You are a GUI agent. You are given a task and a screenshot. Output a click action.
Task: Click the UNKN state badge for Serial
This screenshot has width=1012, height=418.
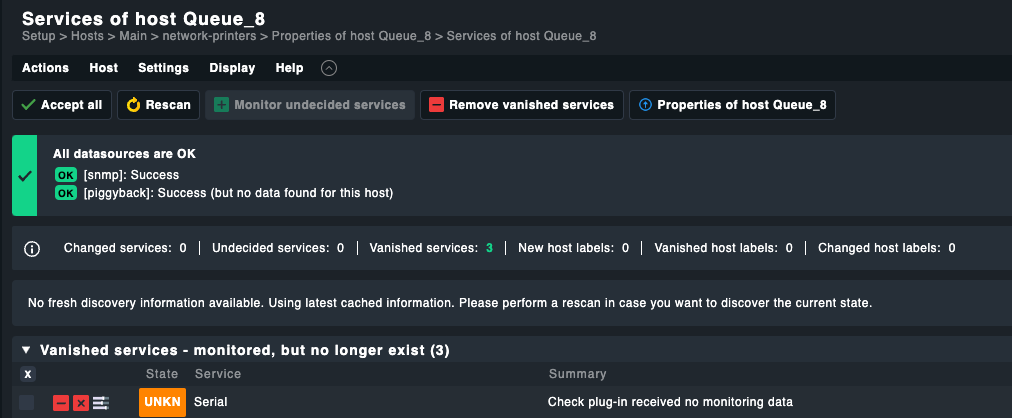click(162, 402)
